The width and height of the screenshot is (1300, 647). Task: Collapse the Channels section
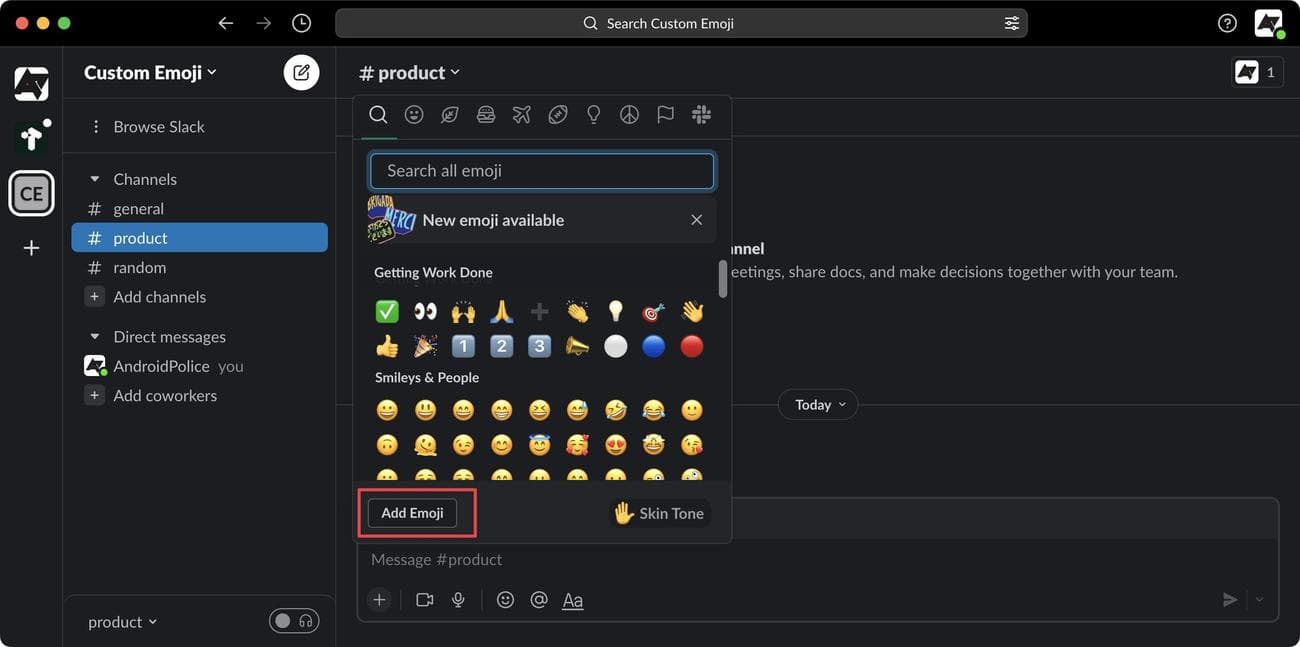93,178
